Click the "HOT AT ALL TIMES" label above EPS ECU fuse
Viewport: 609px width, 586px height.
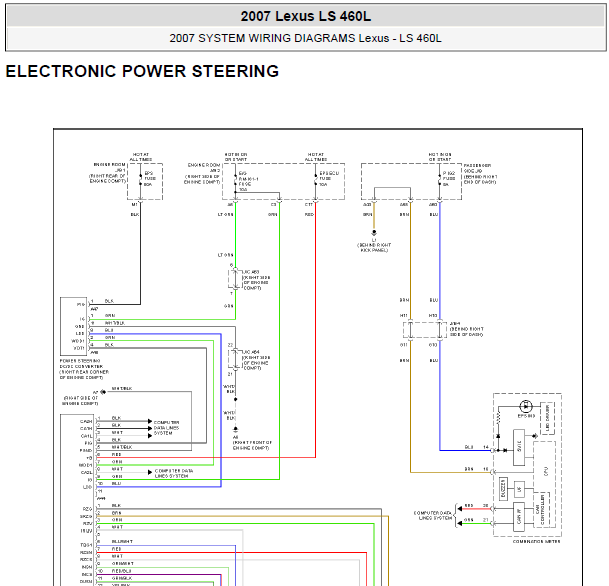[316, 157]
